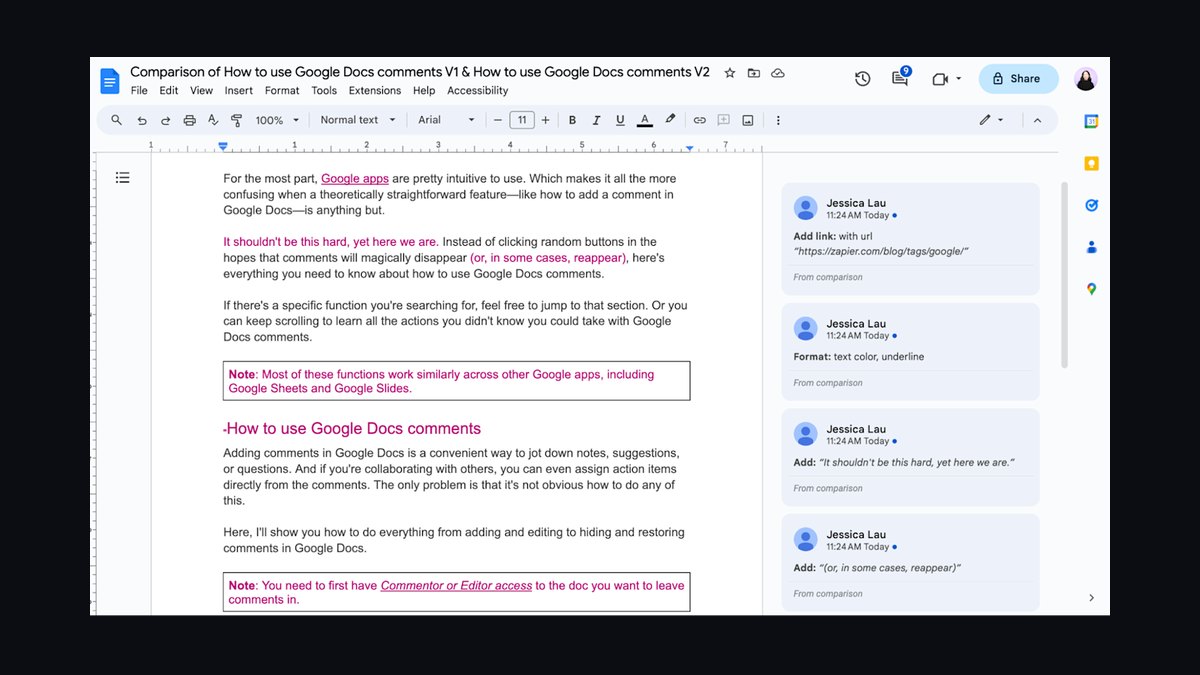Open the Insert menu

(239, 90)
